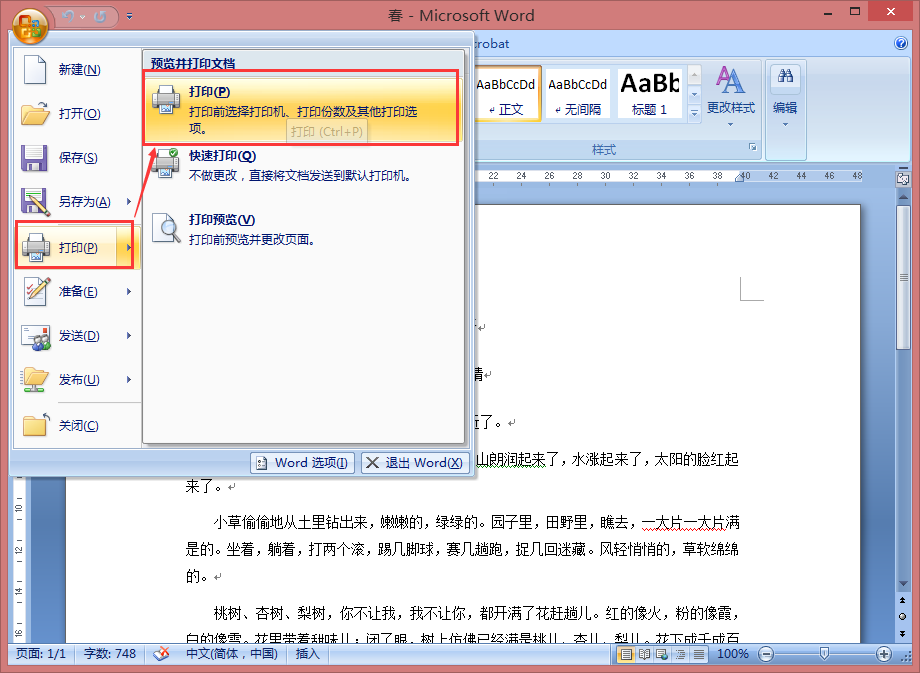Apply the 正文 style from gallery

click(506, 93)
